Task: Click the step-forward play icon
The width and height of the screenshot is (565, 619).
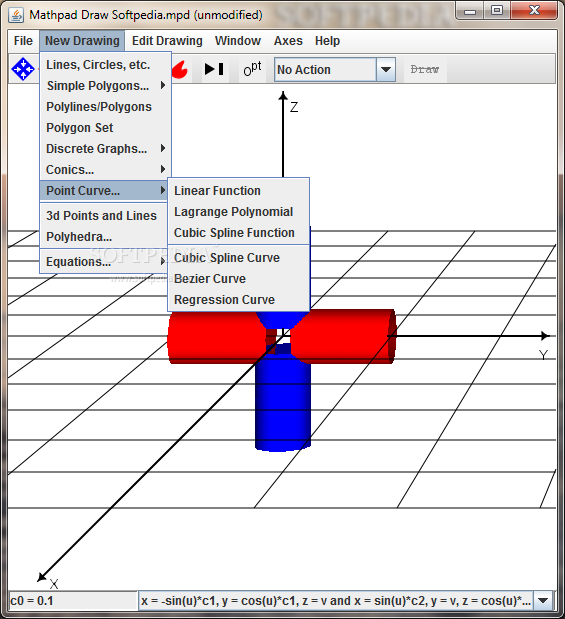Action: (214, 69)
